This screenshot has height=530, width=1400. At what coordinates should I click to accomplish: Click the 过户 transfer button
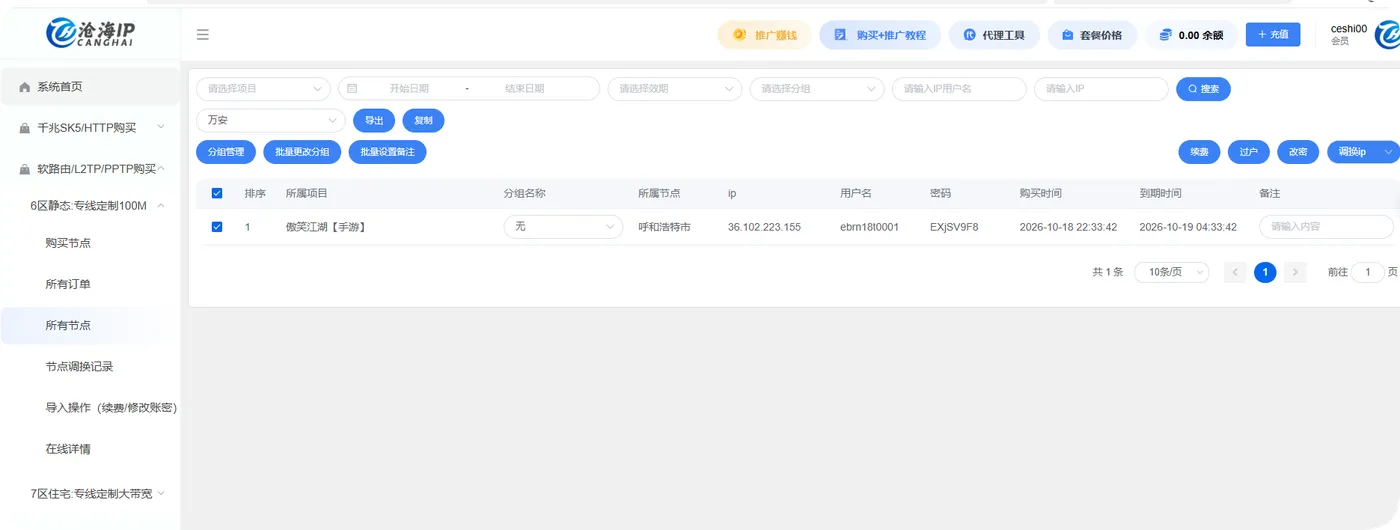click(x=1248, y=152)
